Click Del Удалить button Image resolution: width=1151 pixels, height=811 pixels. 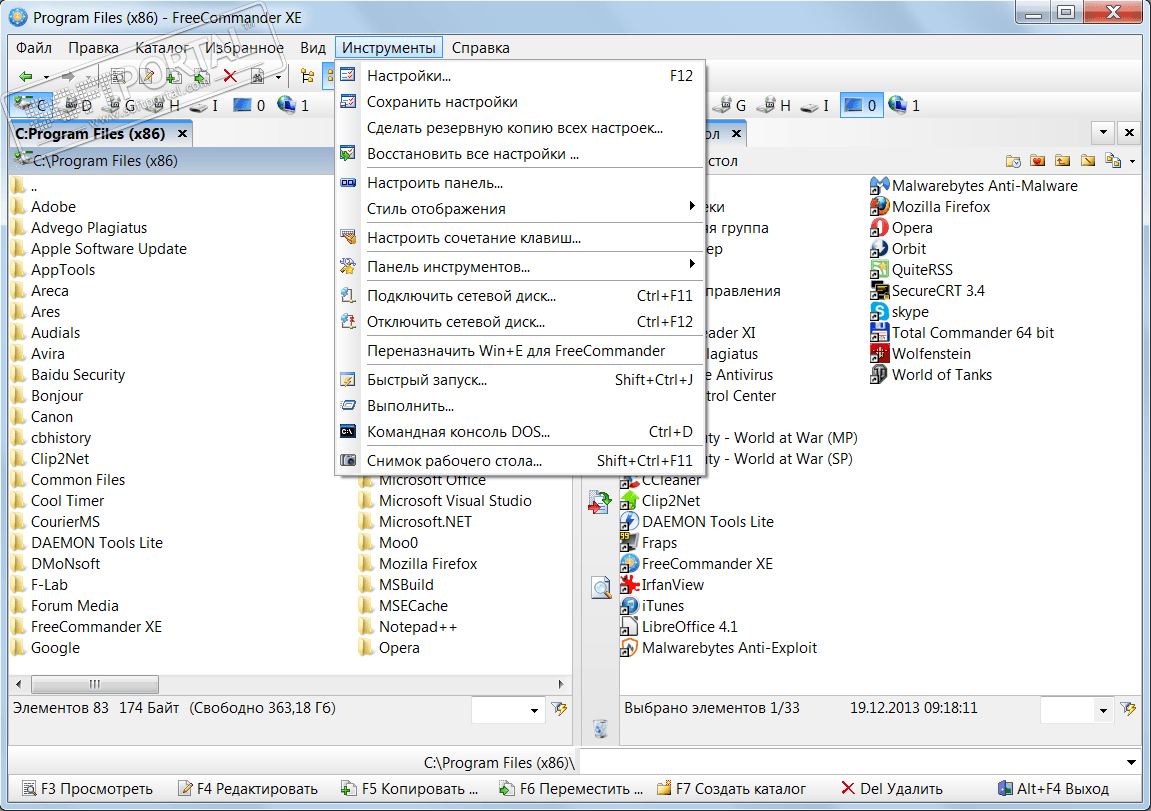point(892,789)
